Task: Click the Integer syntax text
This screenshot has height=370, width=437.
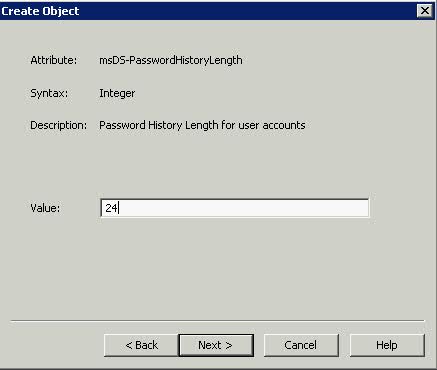Action: click(117, 93)
